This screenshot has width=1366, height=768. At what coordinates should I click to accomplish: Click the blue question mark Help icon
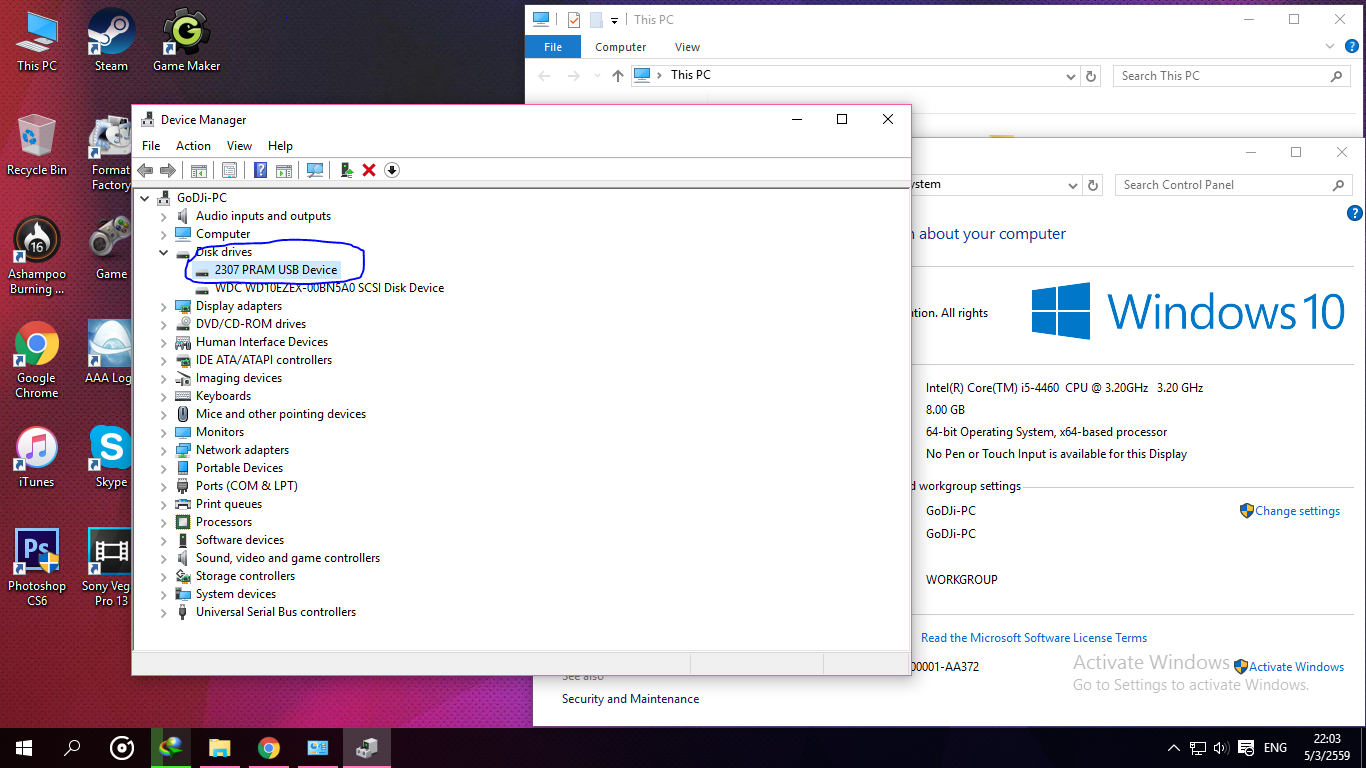click(260, 170)
